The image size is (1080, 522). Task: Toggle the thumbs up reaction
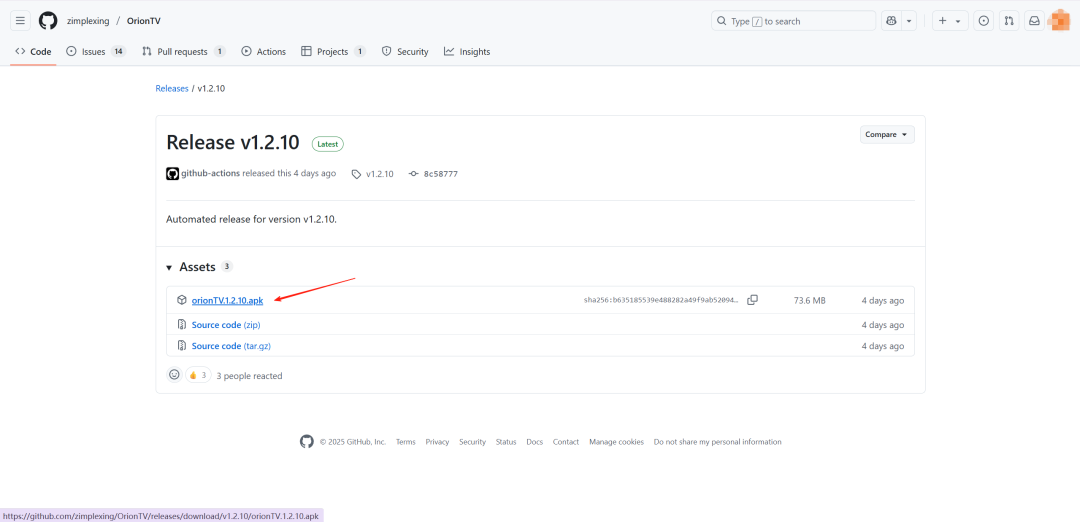click(198, 375)
